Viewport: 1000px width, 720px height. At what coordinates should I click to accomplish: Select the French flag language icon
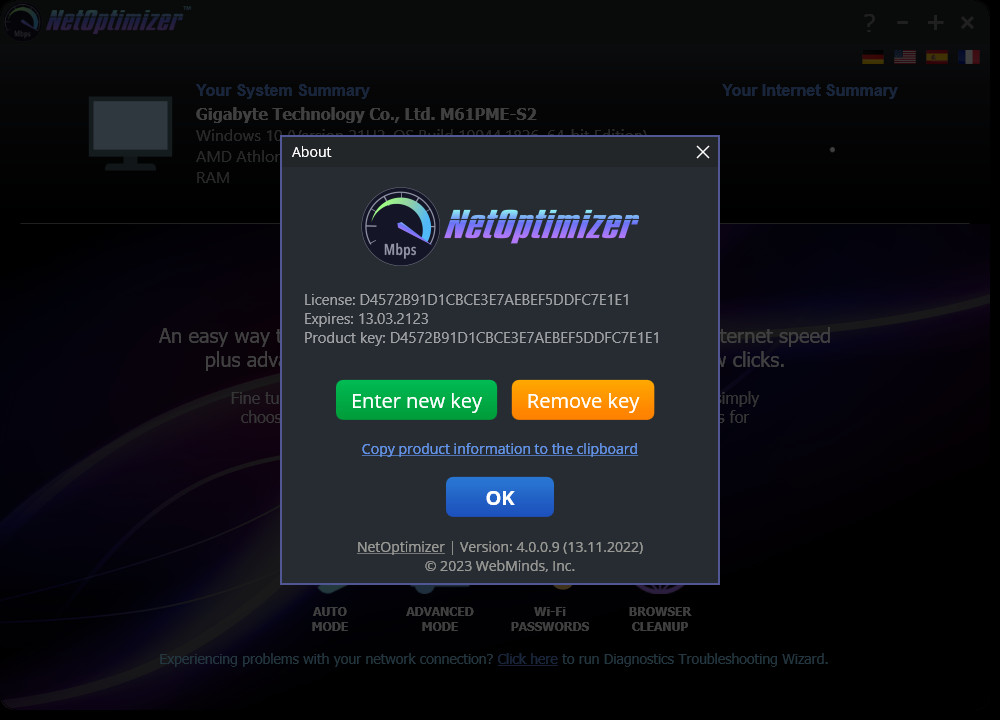968,57
